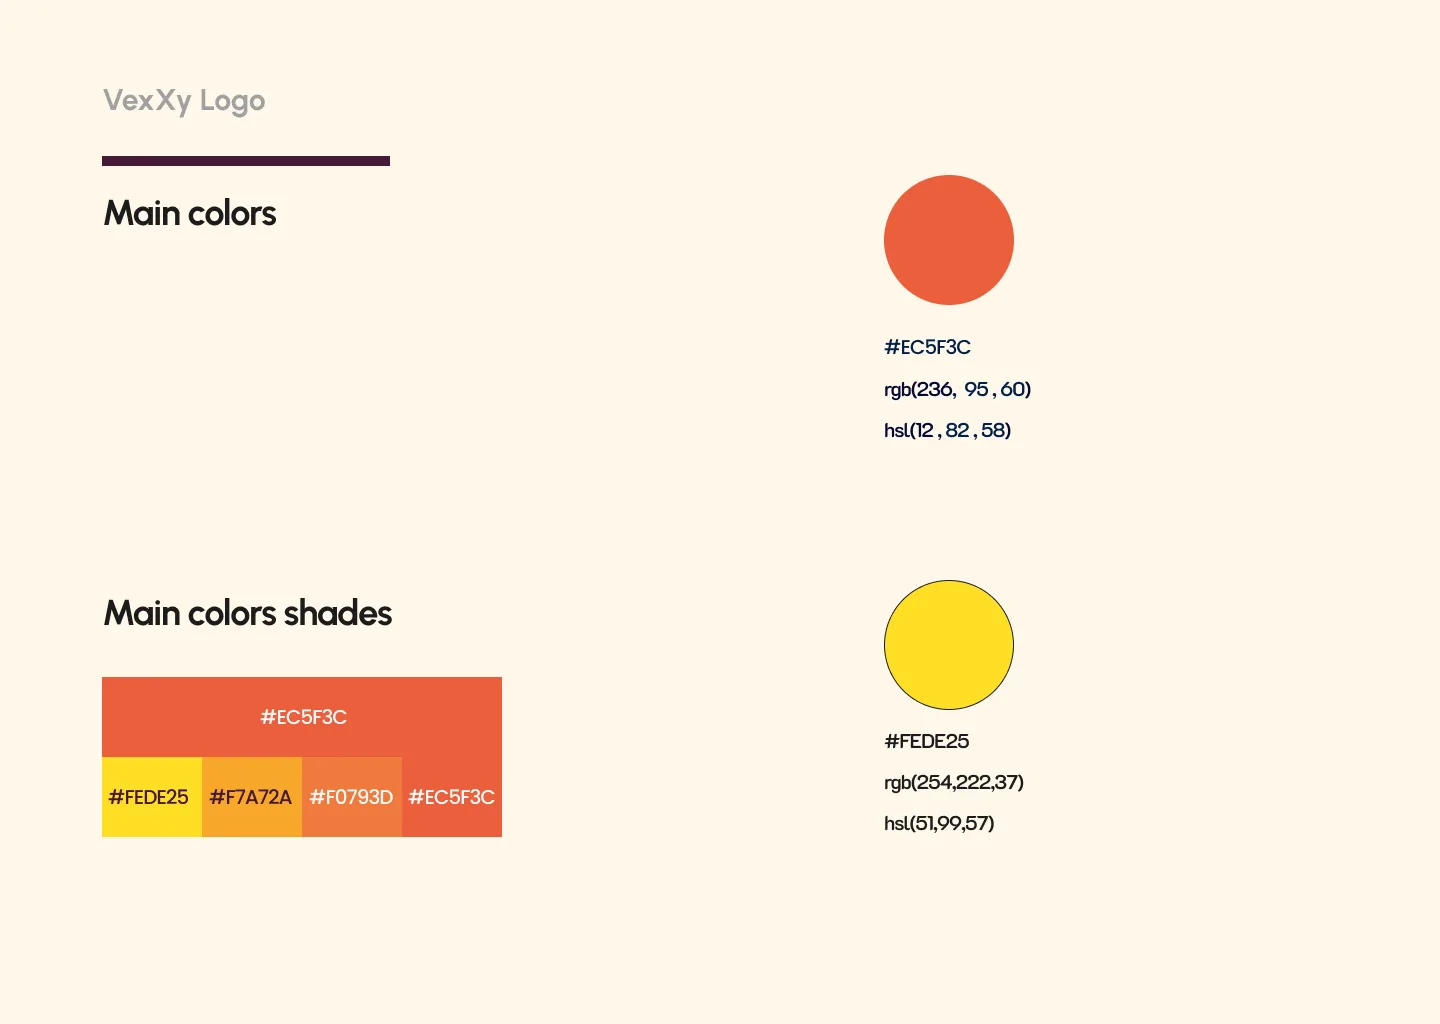Click the hsl(12, 82, 58) text
This screenshot has height=1024, width=1440.
[947, 430]
